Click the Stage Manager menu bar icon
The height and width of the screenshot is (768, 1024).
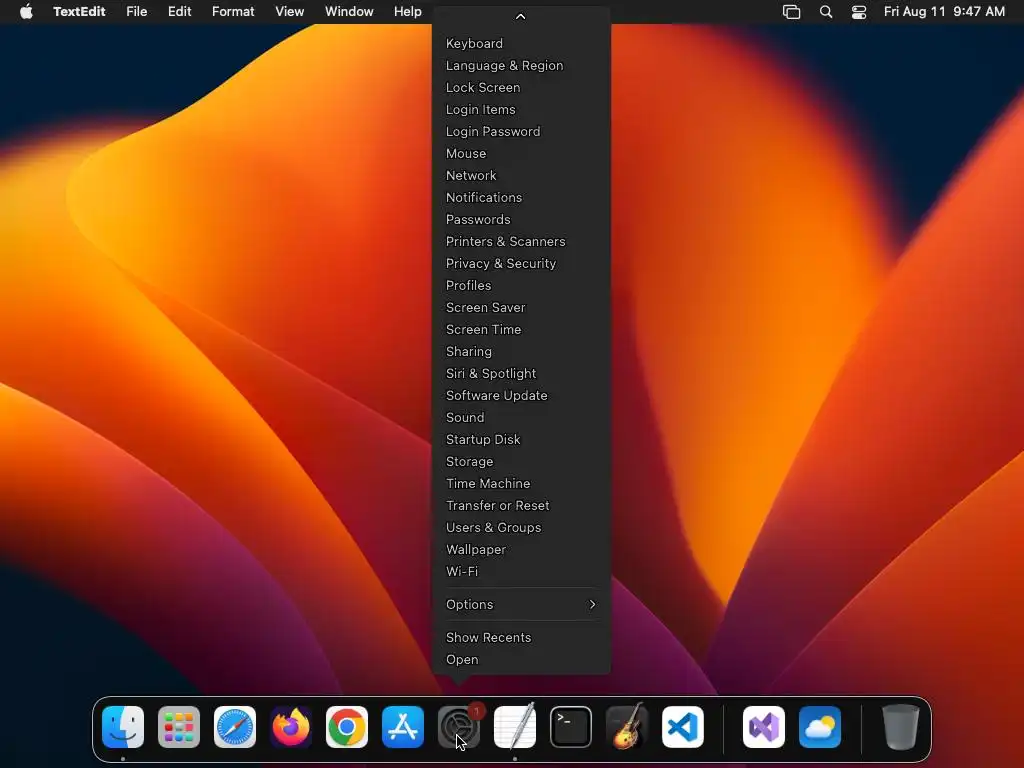point(792,12)
